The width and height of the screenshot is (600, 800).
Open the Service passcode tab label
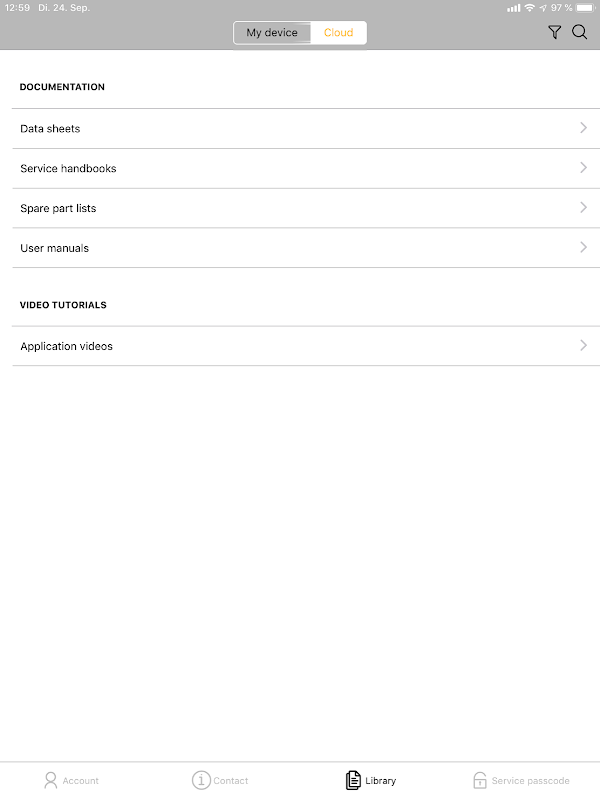tap(530, 781)
